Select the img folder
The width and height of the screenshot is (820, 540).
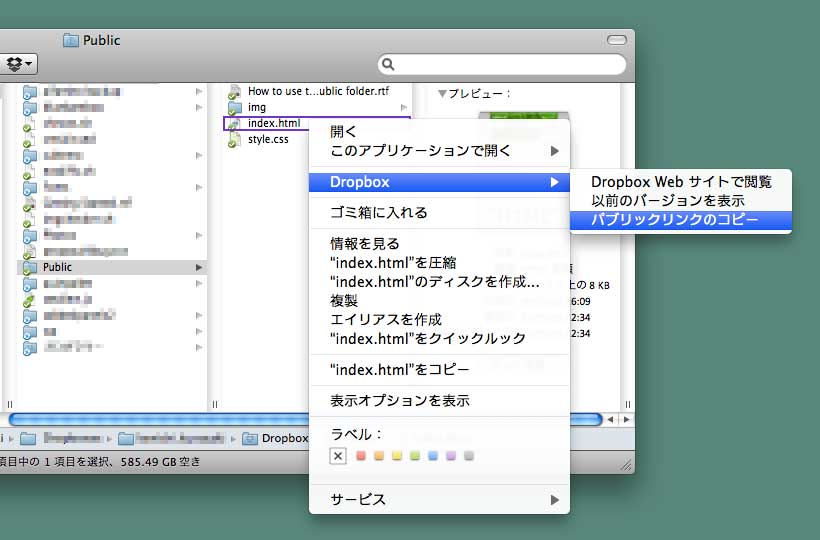[x=318, y=107]
